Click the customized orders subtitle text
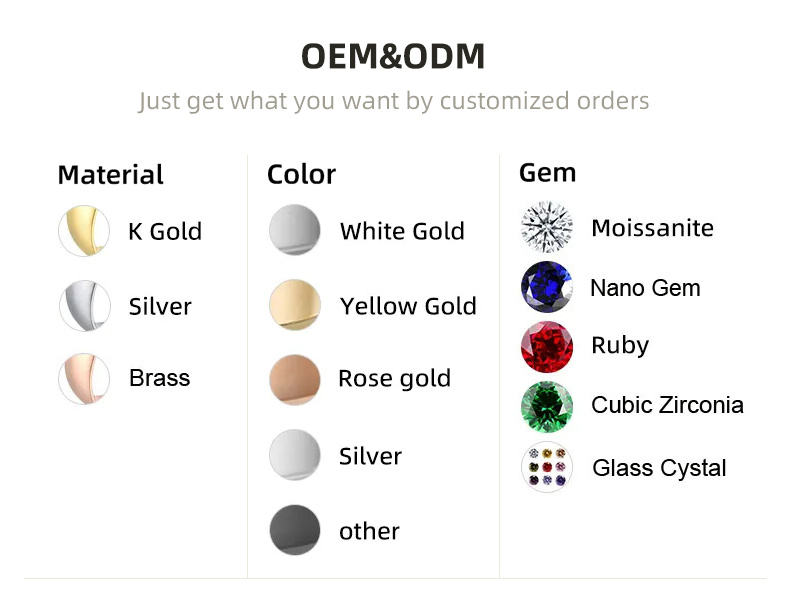The width and height of the screenshot is (790, 615). (x=393, y=101)
